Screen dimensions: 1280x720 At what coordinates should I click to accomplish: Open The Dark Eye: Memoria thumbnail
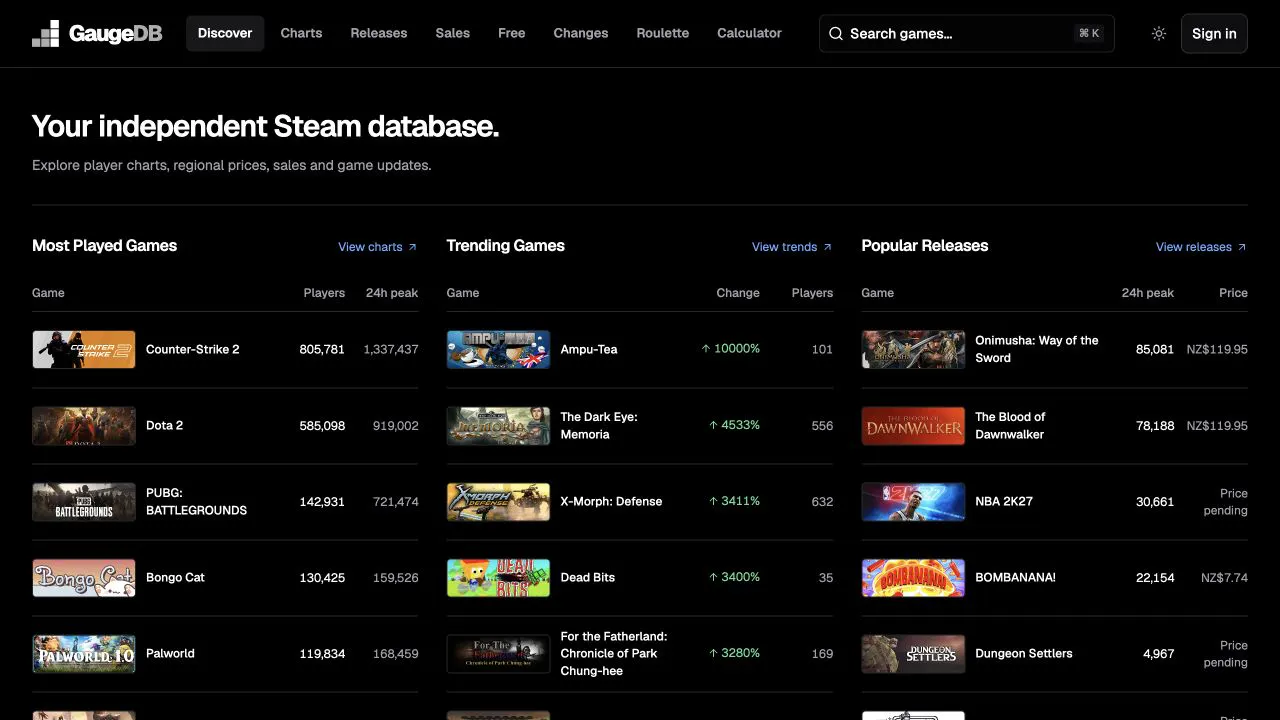pyautogui.click(x=498, y=425)
